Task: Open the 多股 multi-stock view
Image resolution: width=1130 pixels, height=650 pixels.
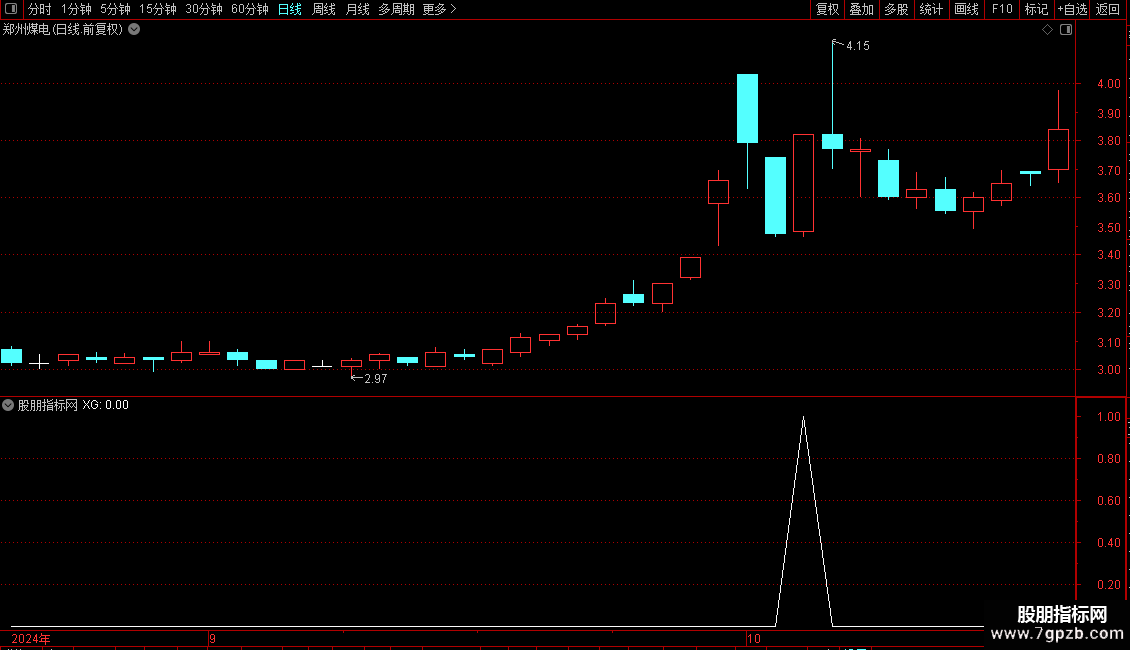Action: 896,9
